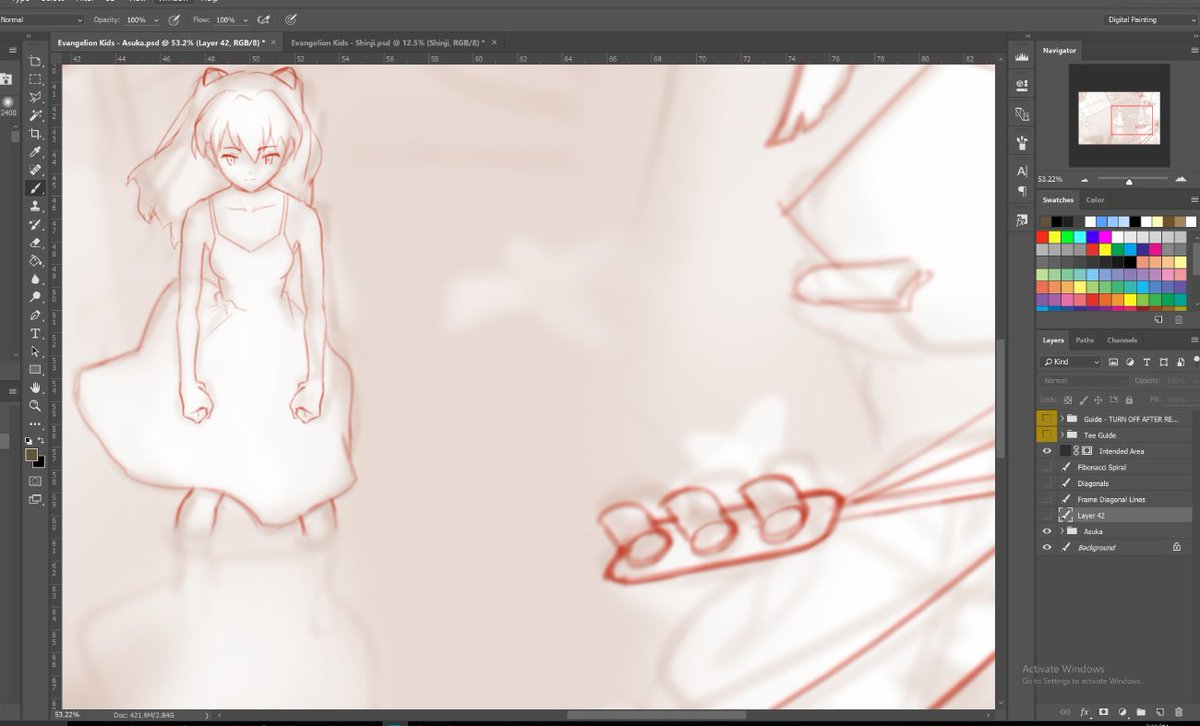The image size is (1200, 726).
Task: Select the Hand tool
Action: (x=35, y=388)
